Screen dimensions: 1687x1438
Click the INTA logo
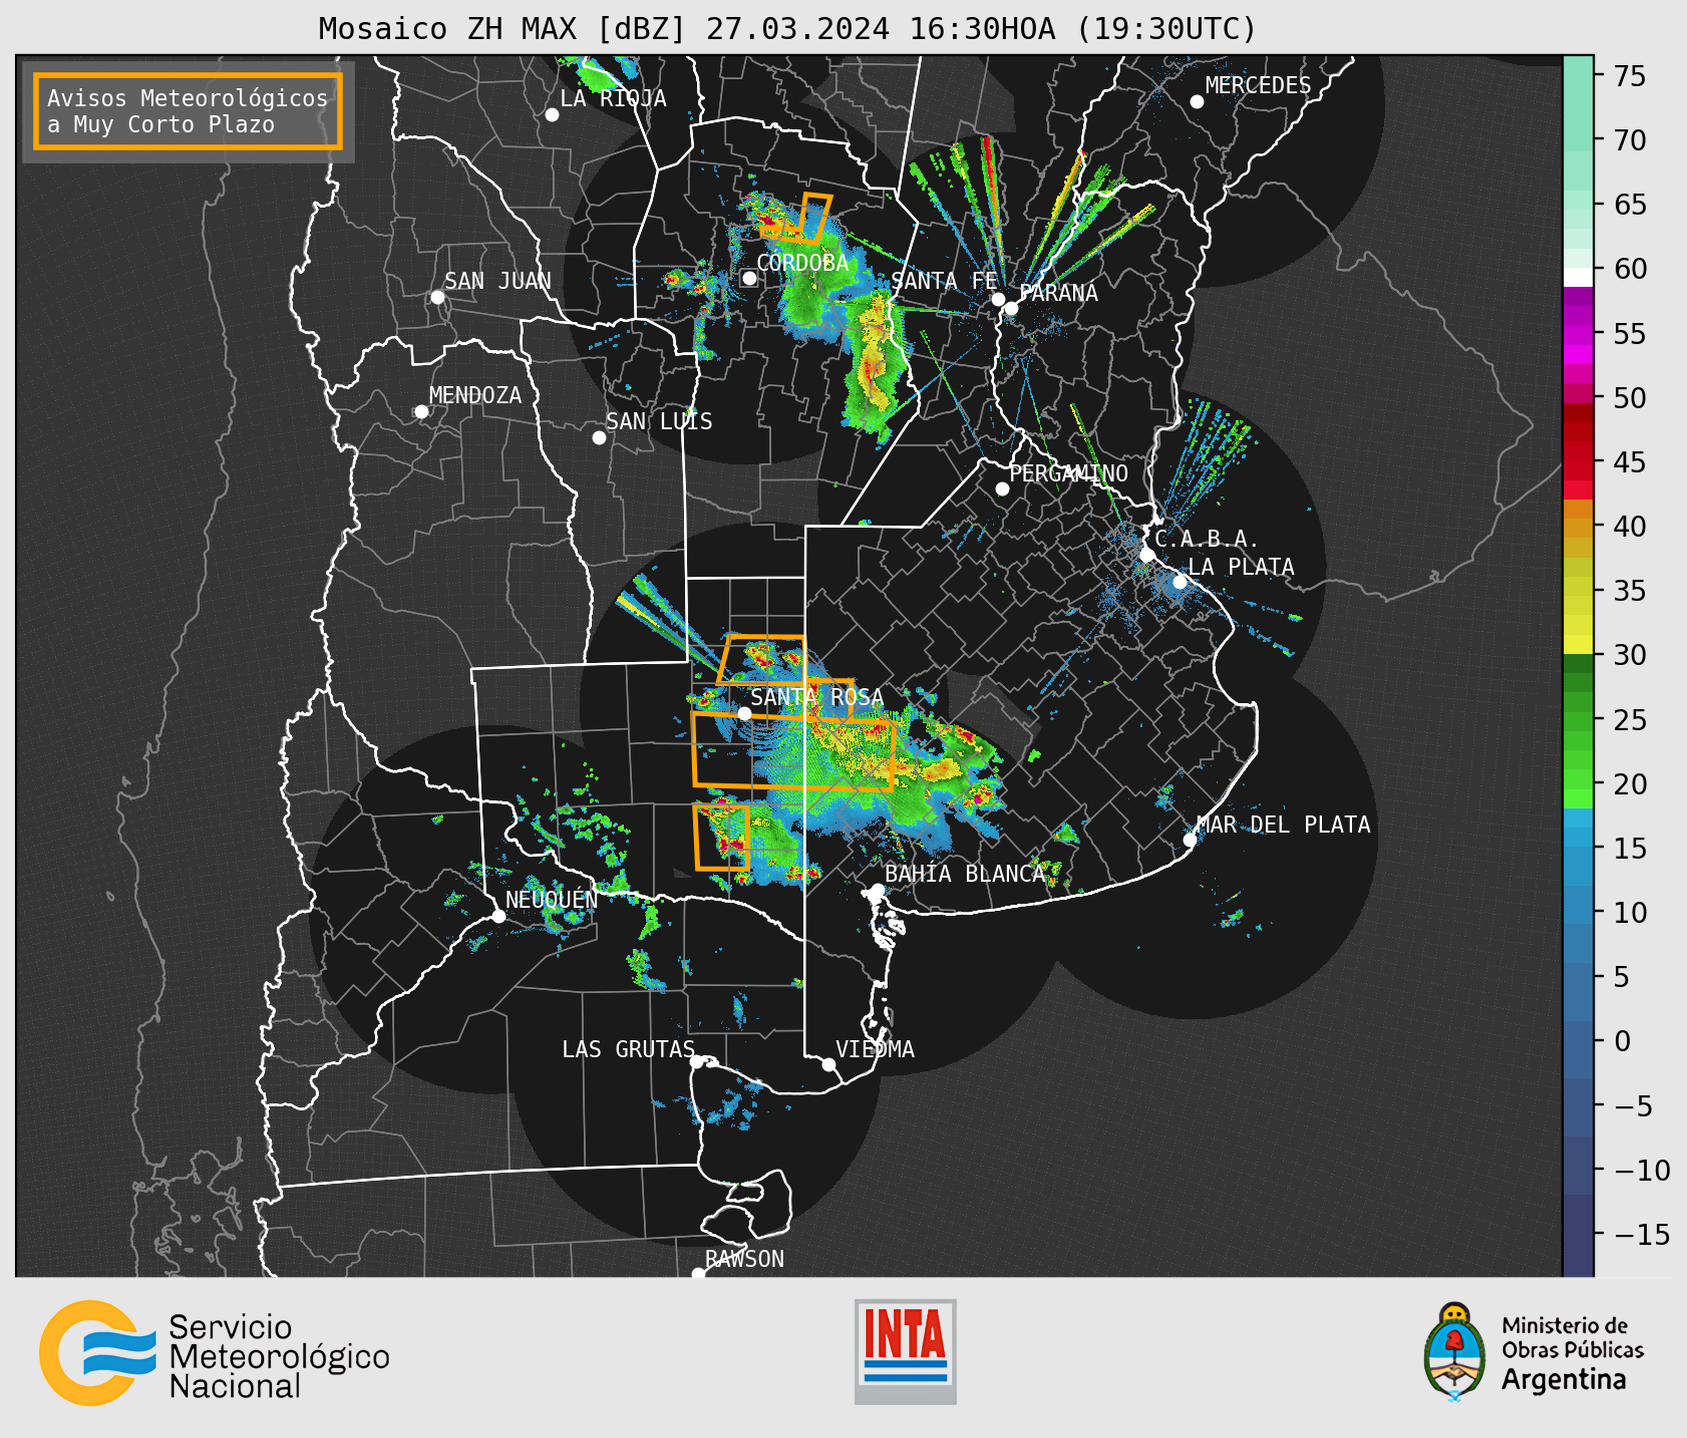905,1351
